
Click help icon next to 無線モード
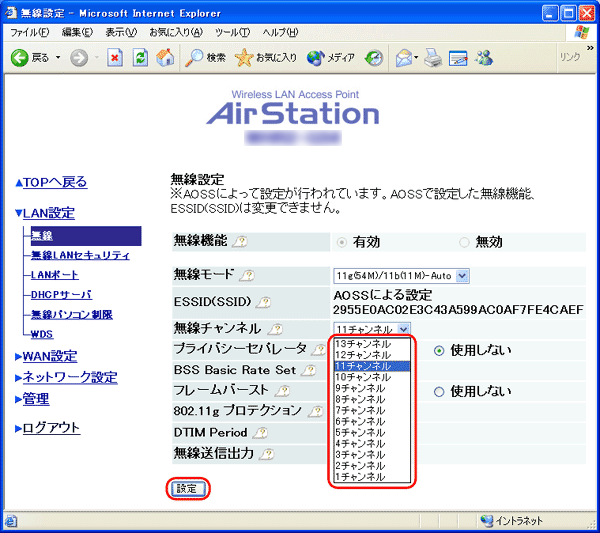point(247,275)
